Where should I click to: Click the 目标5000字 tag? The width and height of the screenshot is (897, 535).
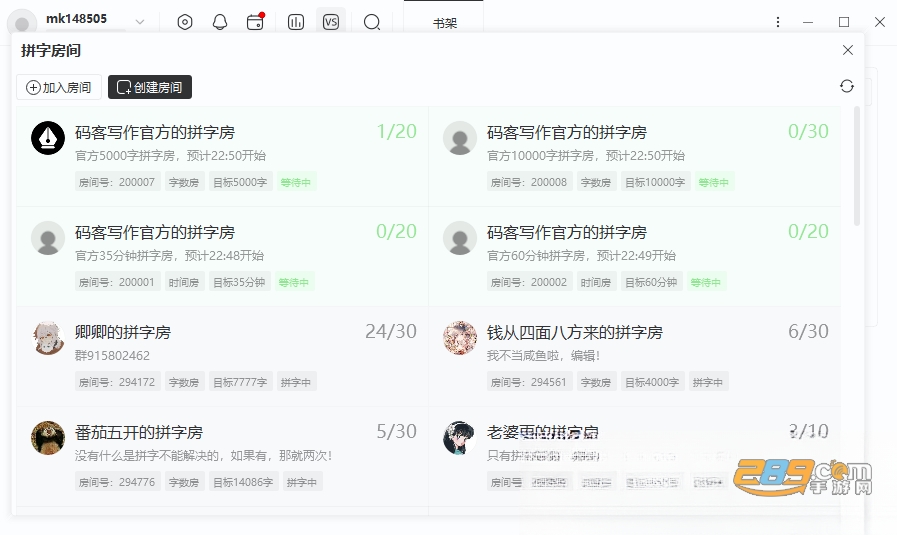240,183
